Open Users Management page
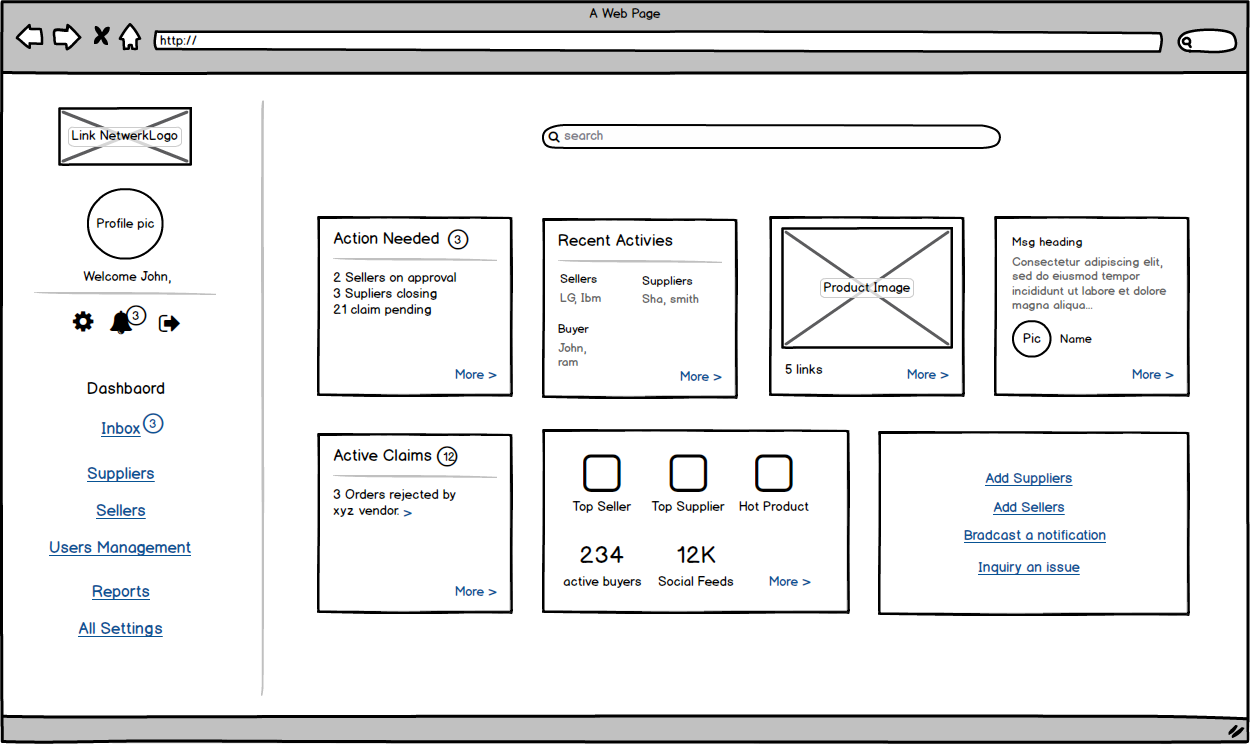1250x744 pixels. [120, 547]
